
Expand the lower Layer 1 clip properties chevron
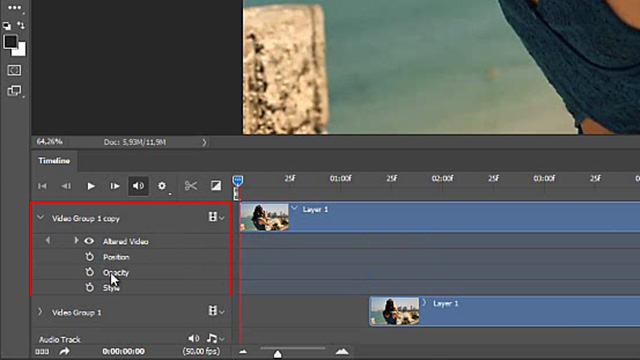click(424, 303)
